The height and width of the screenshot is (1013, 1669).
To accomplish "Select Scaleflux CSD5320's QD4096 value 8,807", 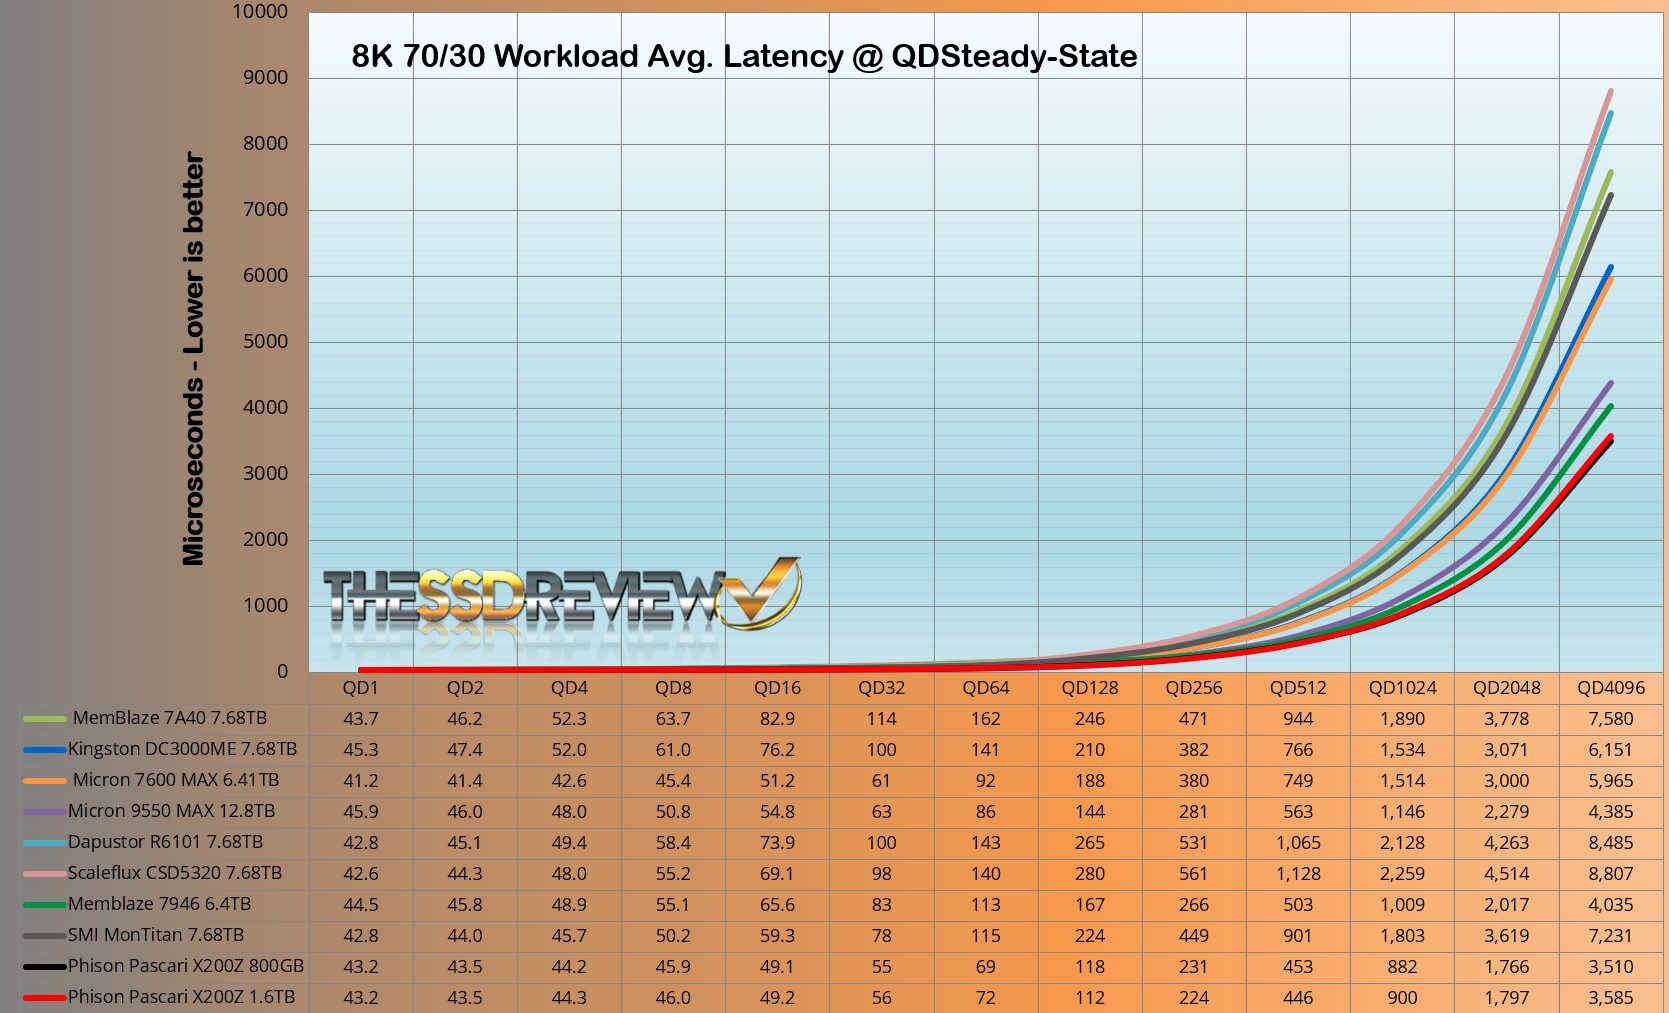I will [1610, 874].
